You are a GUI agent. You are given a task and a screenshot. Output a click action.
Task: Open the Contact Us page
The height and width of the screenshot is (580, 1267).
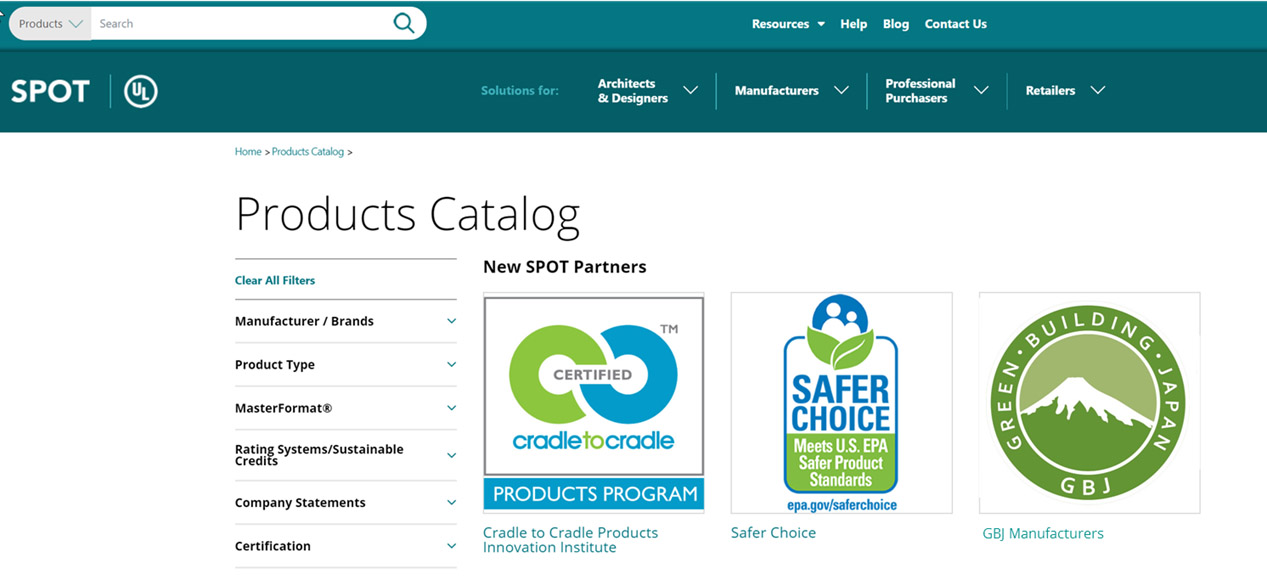point(955,24)
